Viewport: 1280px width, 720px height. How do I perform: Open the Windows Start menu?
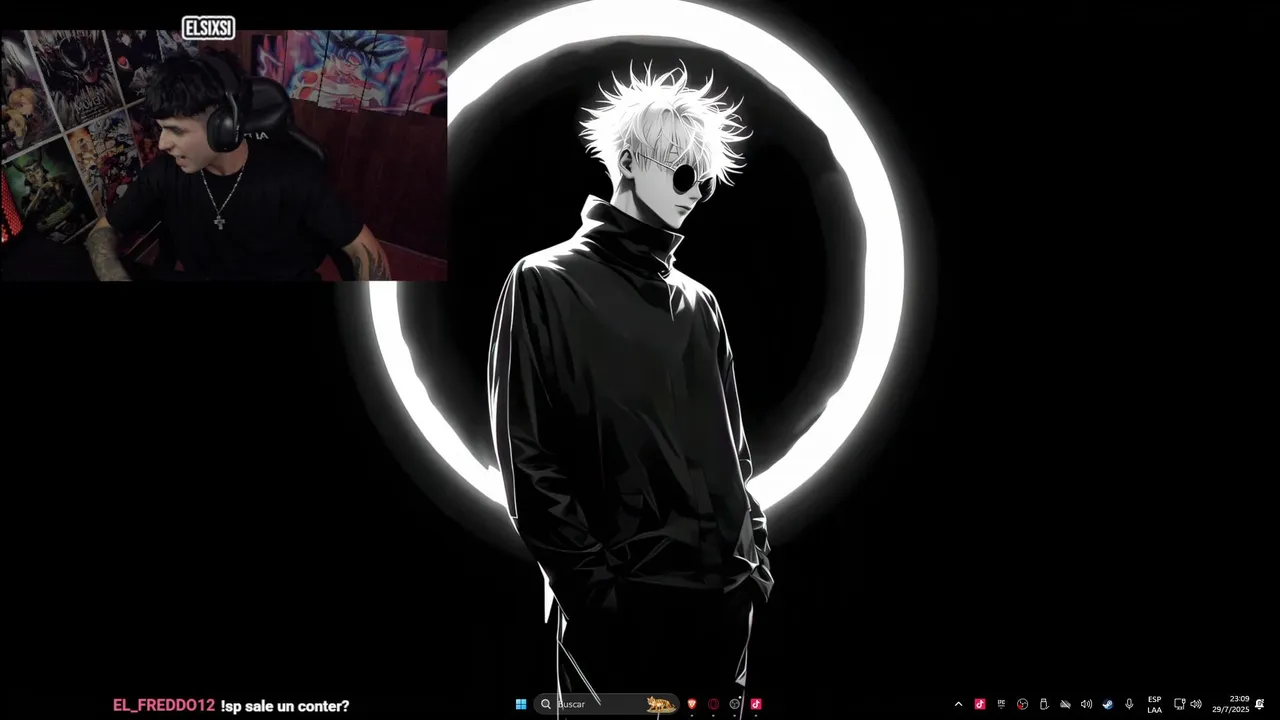(x=521, y=704)
